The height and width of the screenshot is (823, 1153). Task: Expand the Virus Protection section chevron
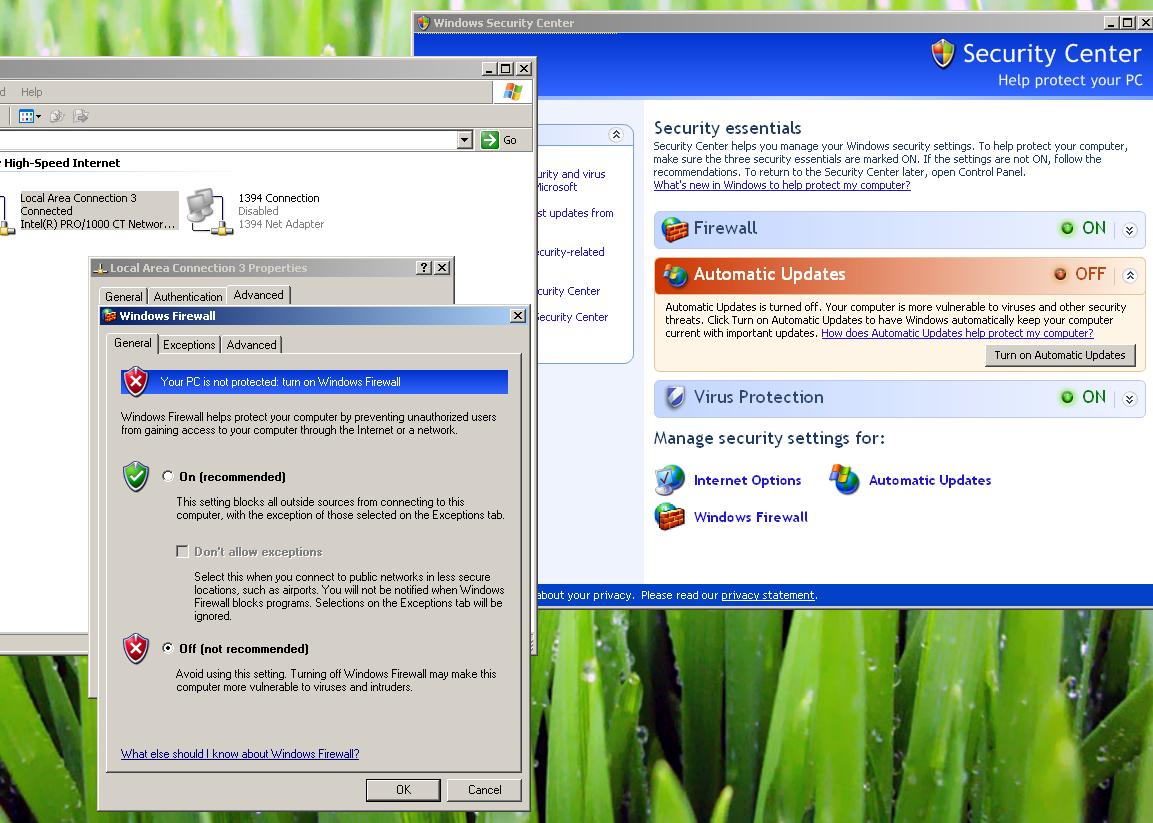pyautogui.click(x=1130, y=399)
